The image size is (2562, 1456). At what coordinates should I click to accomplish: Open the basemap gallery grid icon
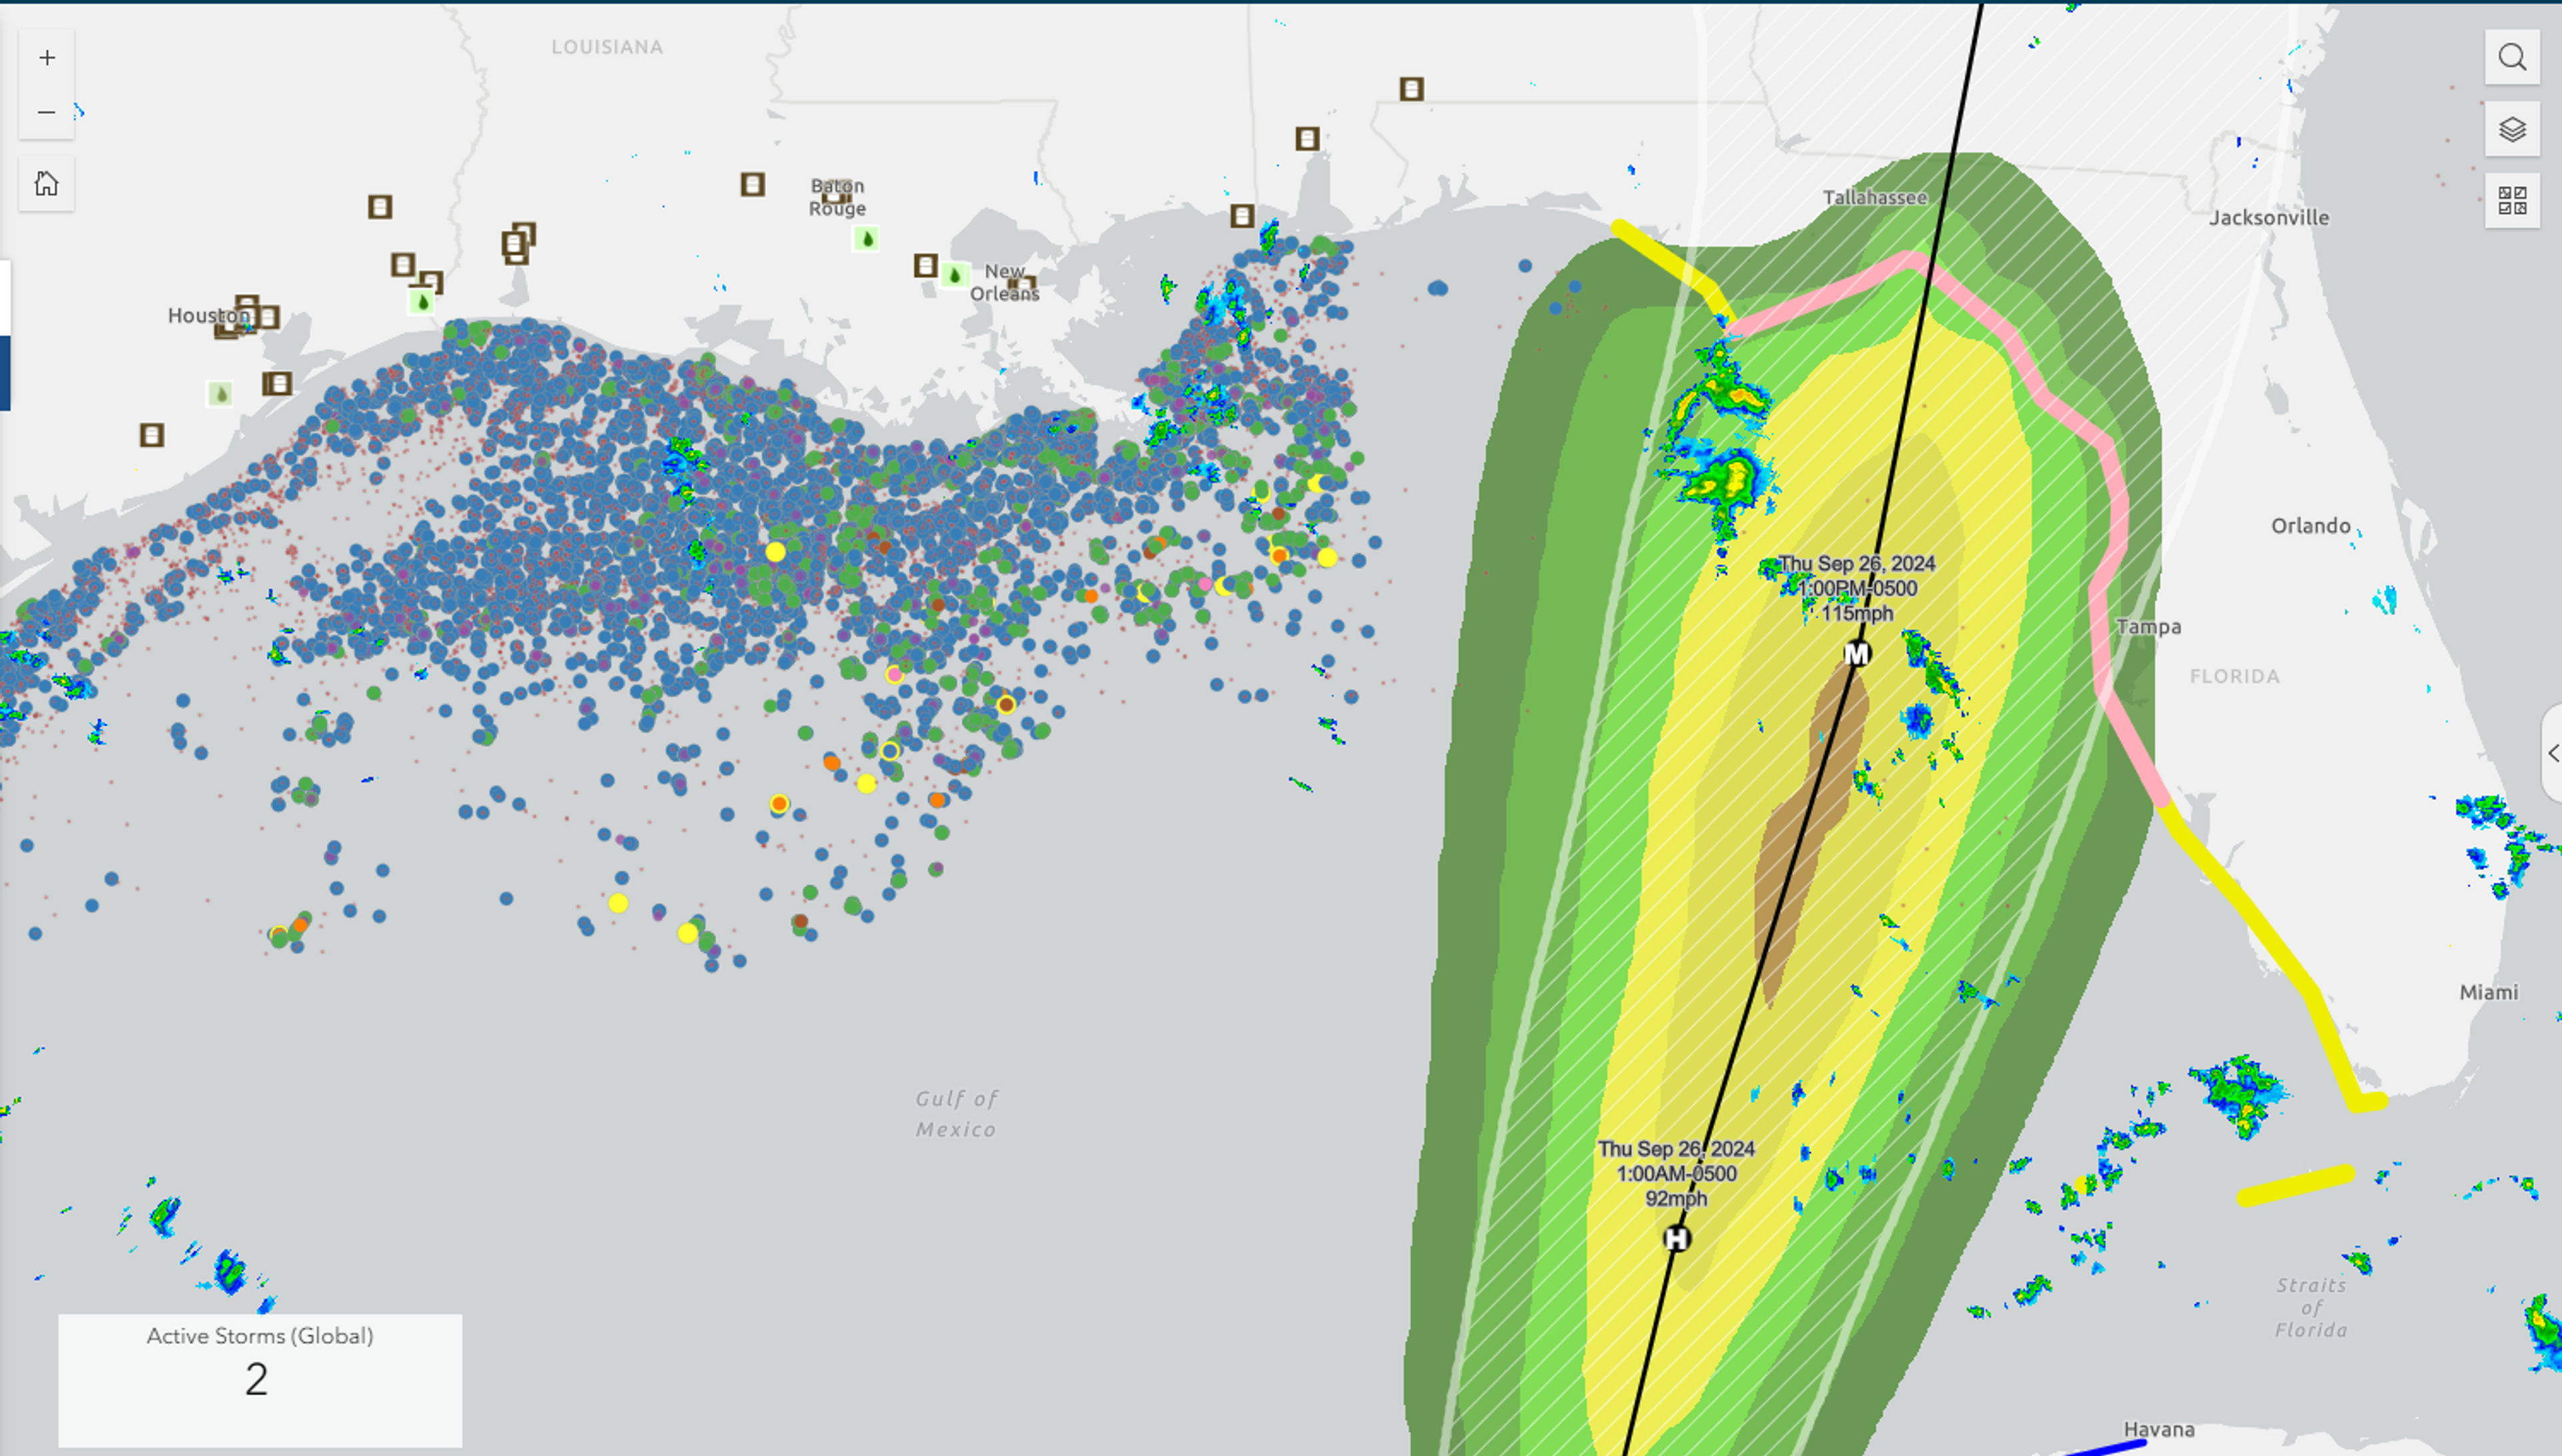[2512, 201]
